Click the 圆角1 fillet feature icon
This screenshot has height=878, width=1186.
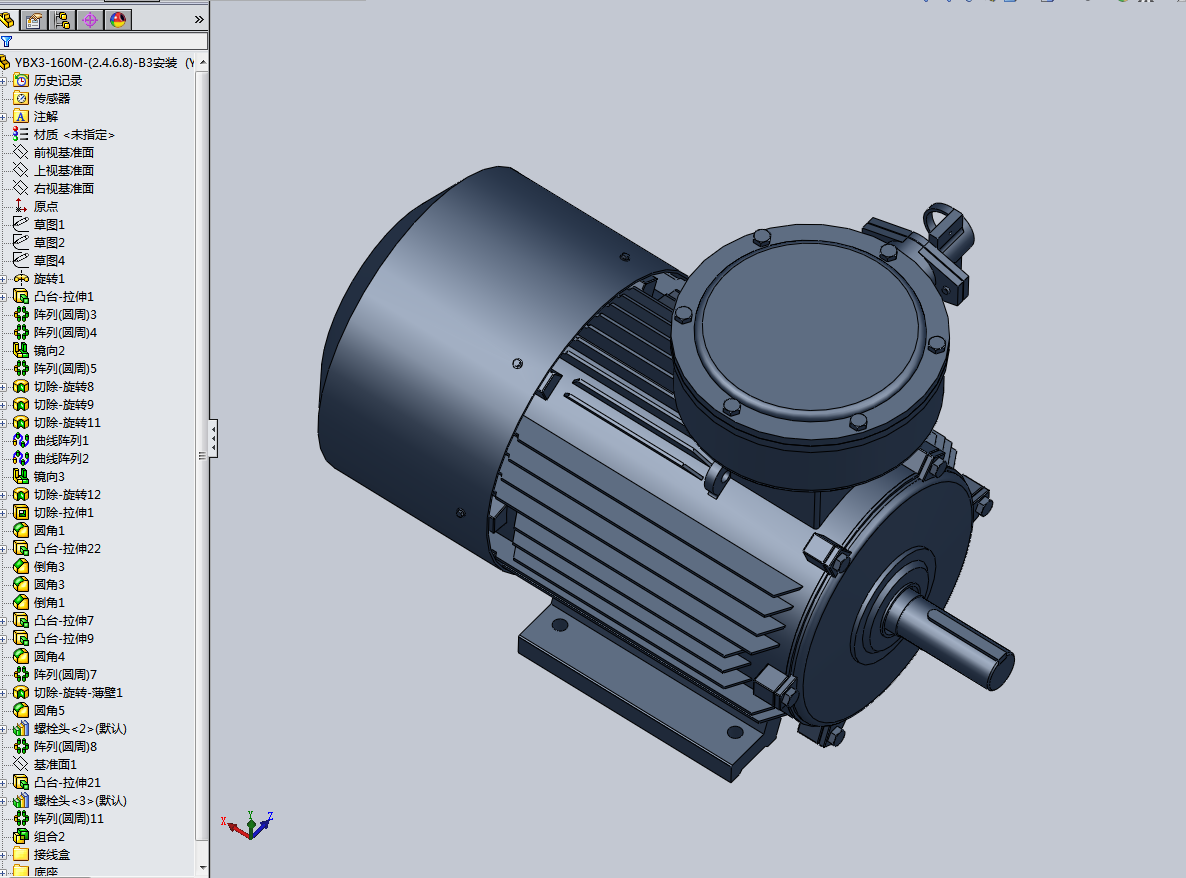point(23,530)
